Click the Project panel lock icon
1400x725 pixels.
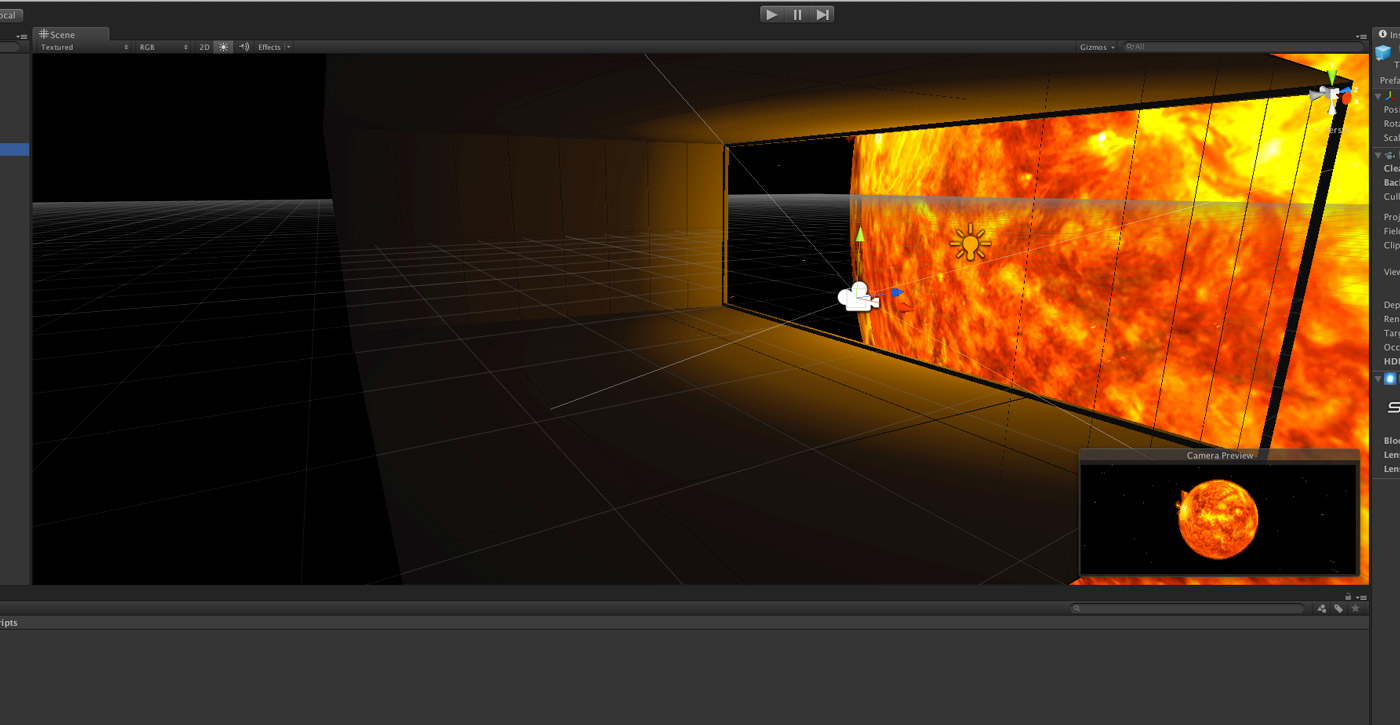pyautogui.click(x=1348, y=597)
